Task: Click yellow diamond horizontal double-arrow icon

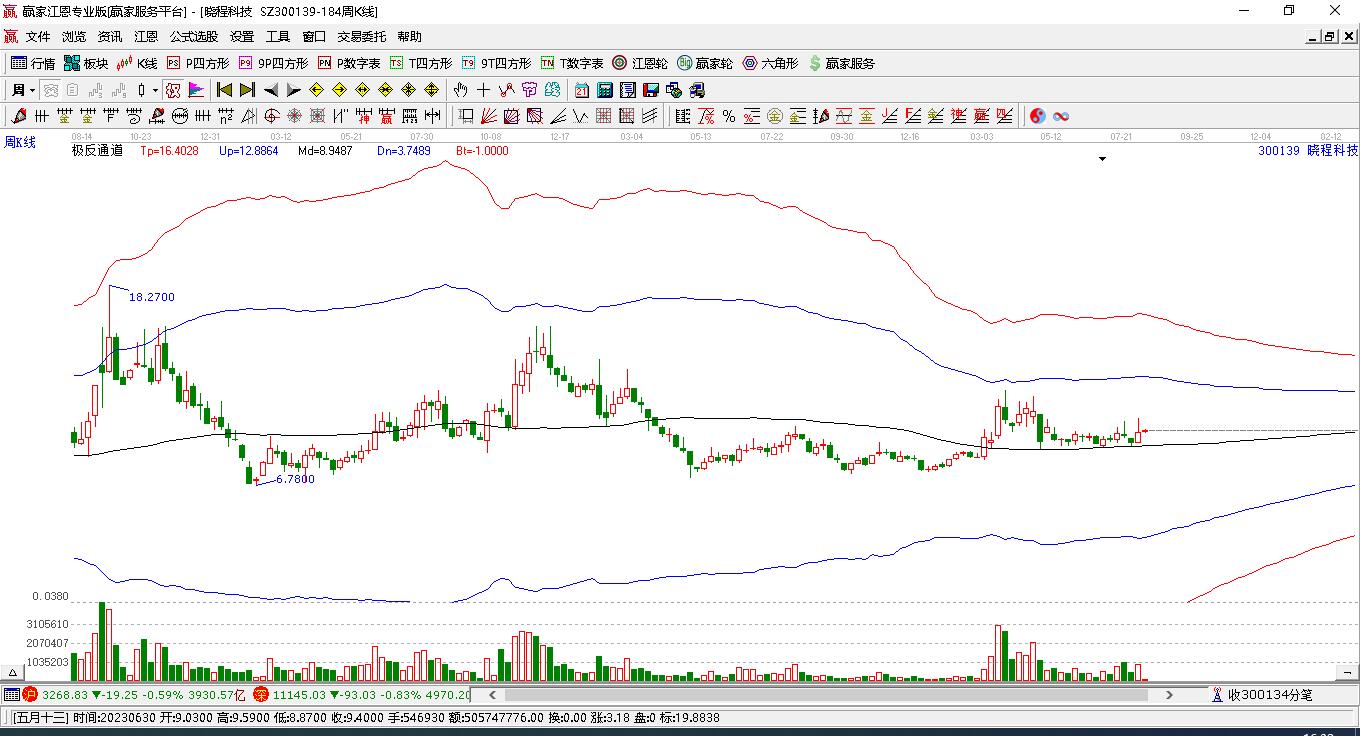Action: point(362,90)
